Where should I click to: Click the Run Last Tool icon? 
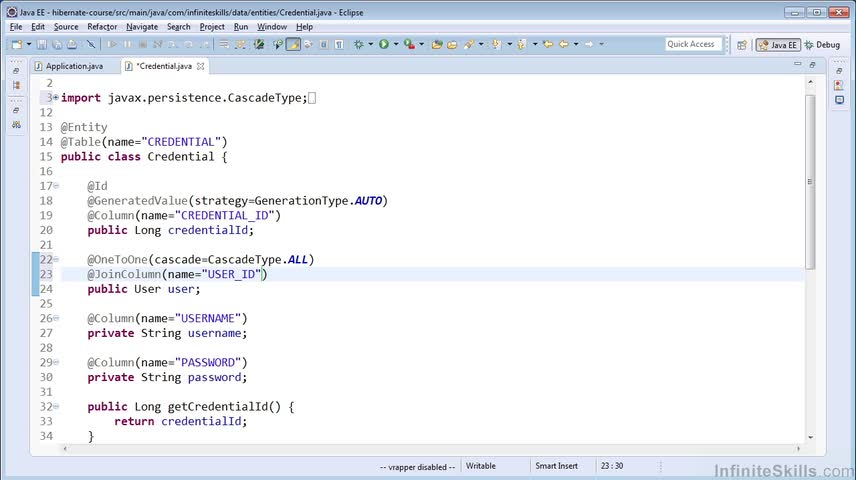[x=409, y=44]
